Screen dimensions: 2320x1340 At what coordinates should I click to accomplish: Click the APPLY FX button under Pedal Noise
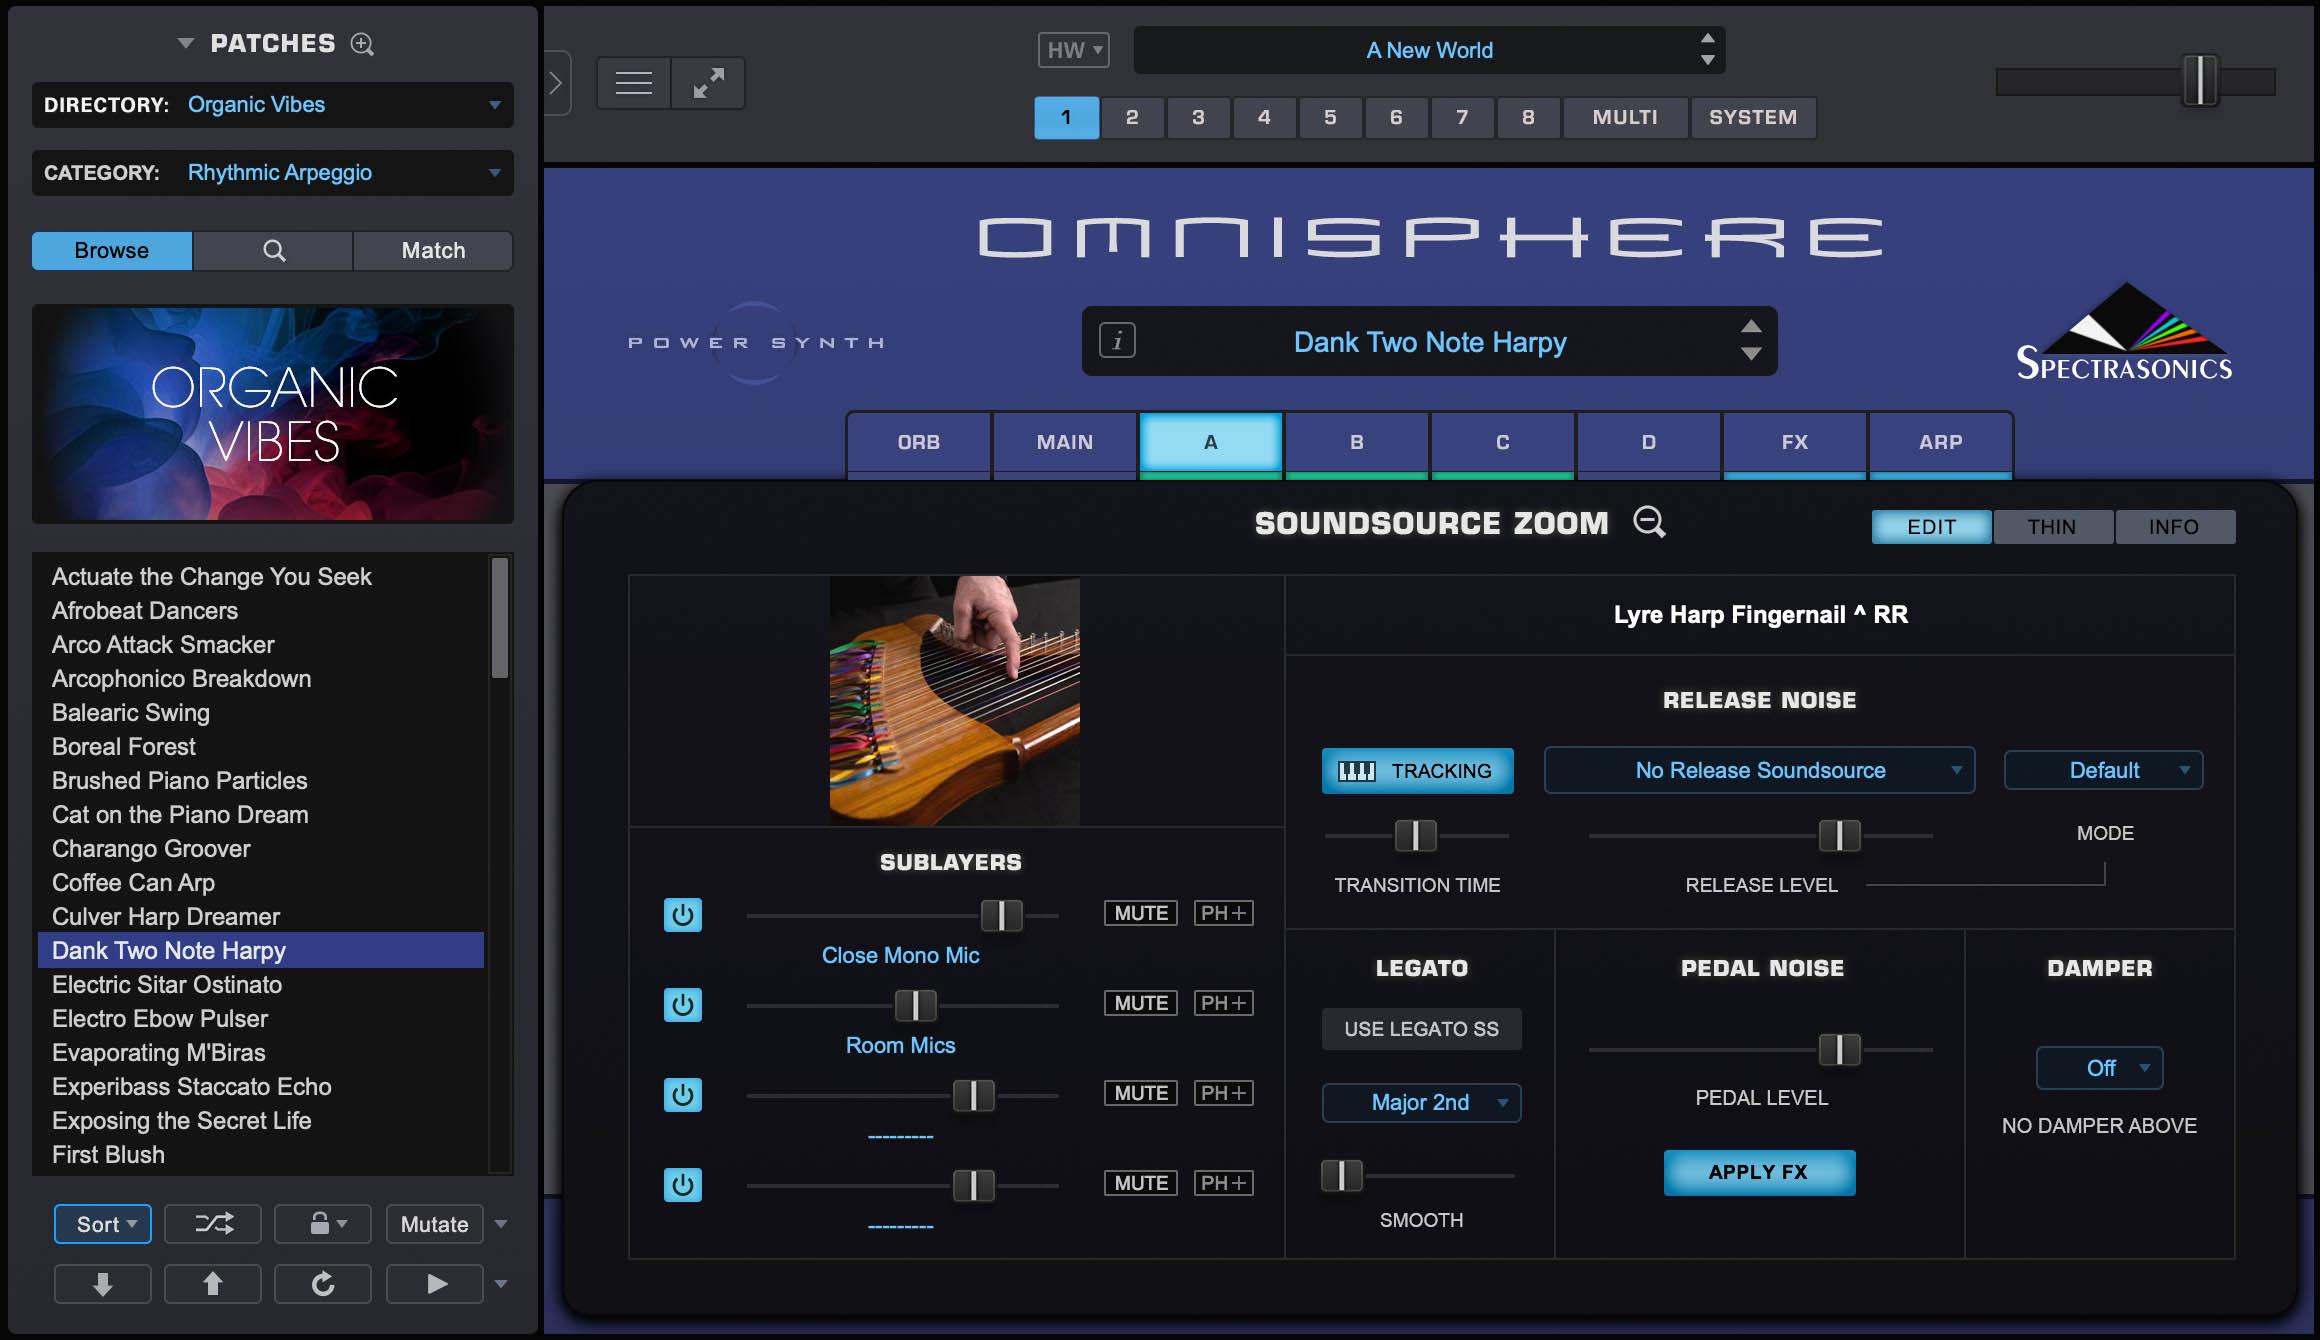tap(1760, 1172)
